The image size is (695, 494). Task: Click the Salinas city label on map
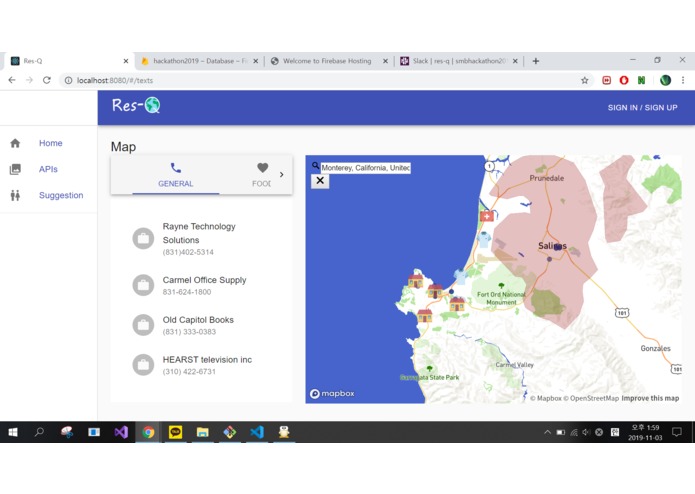[x=552, y=246]
